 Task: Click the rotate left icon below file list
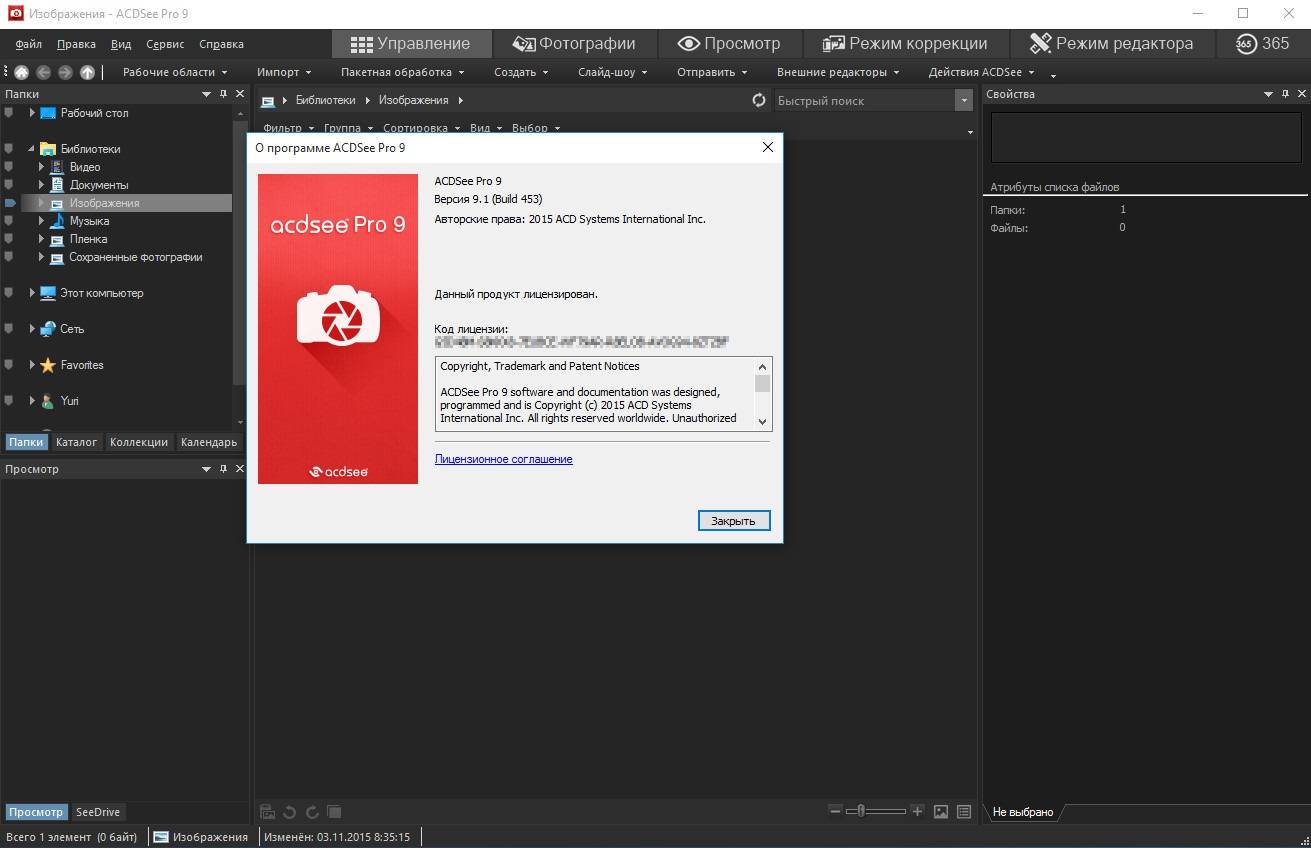pos(289,812)
